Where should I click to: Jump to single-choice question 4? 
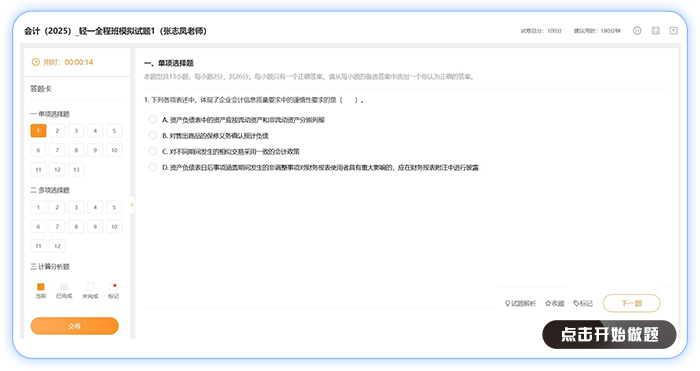click(x=95, y=131)
